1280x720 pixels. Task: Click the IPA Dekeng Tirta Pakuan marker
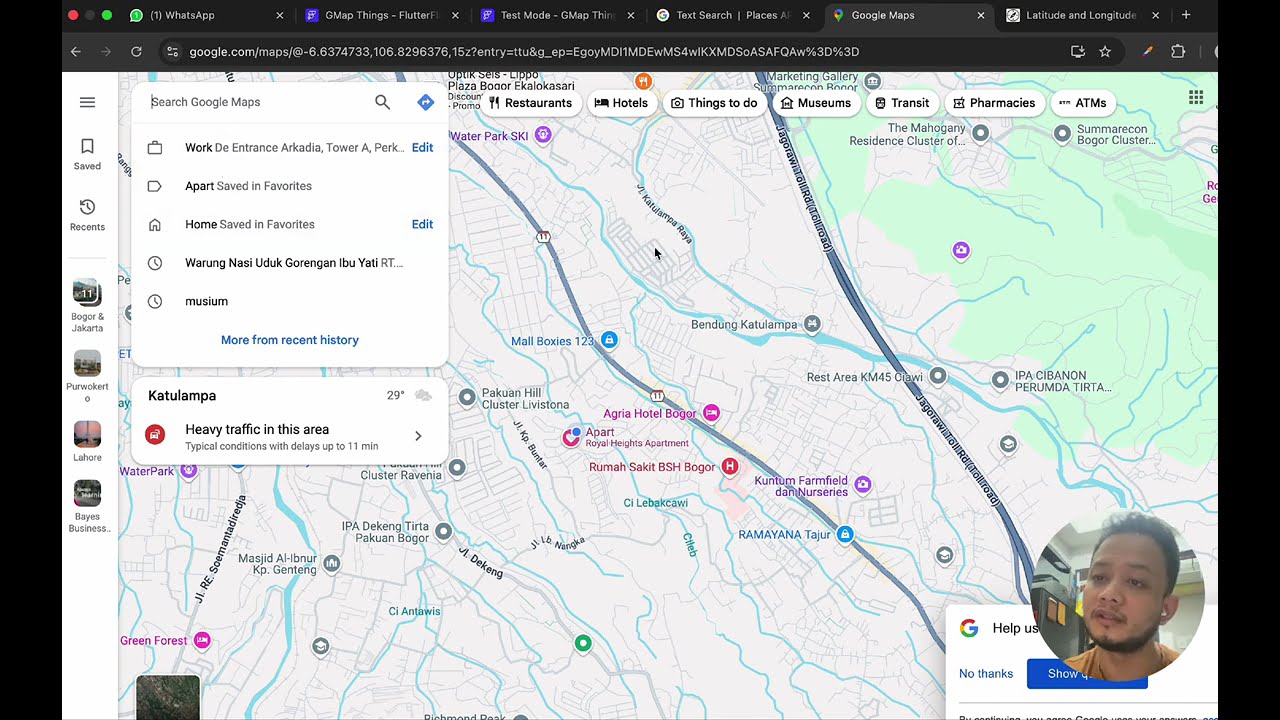[443, 531]
